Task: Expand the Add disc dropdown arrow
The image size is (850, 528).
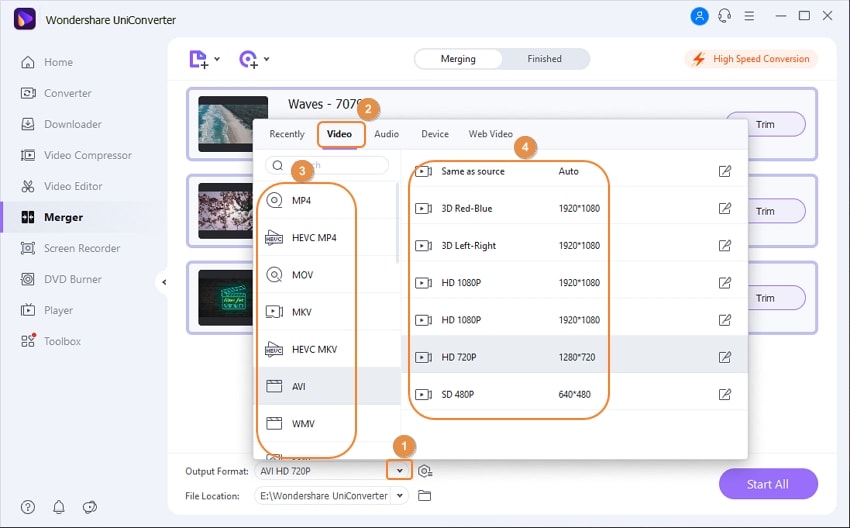Action: tap(267, 59)
